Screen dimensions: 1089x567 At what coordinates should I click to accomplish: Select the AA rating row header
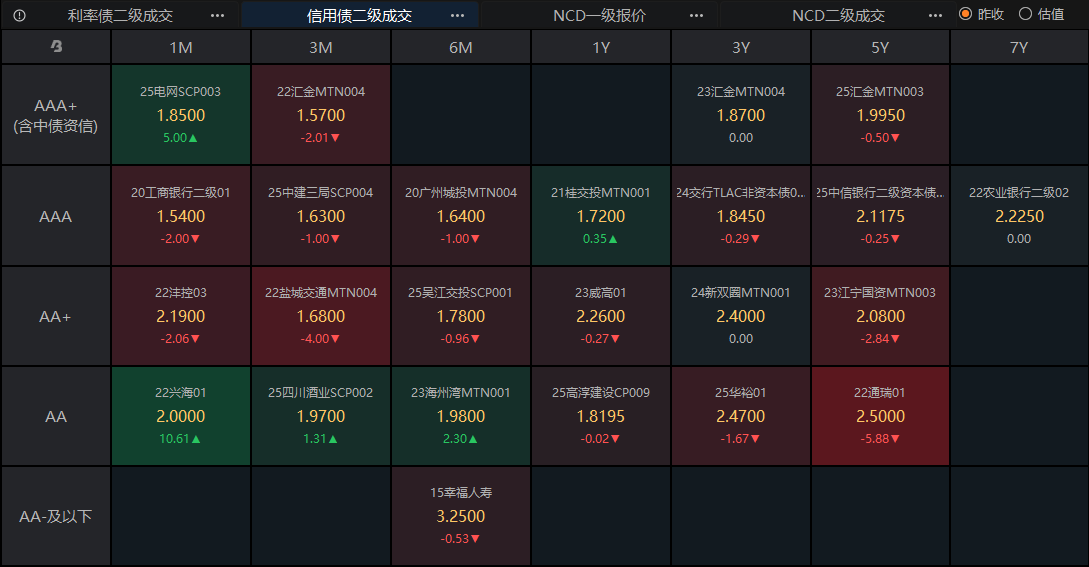pyautogui.click(x=56, y=416)
